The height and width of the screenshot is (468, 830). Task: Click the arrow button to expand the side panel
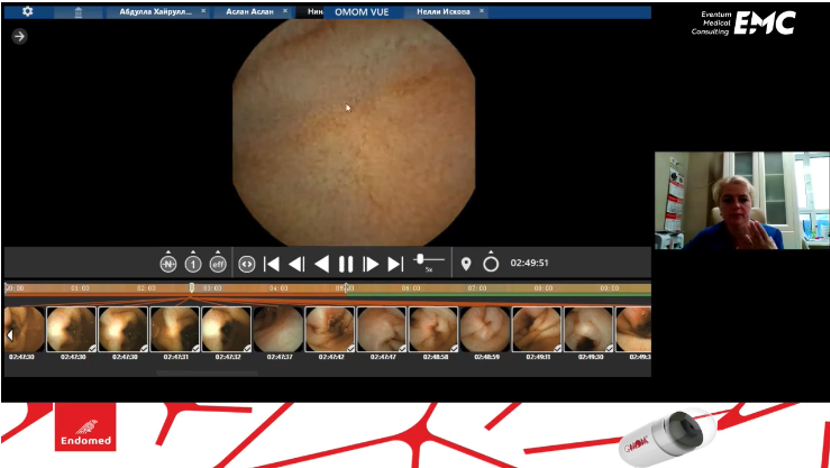tap(19, 36)
